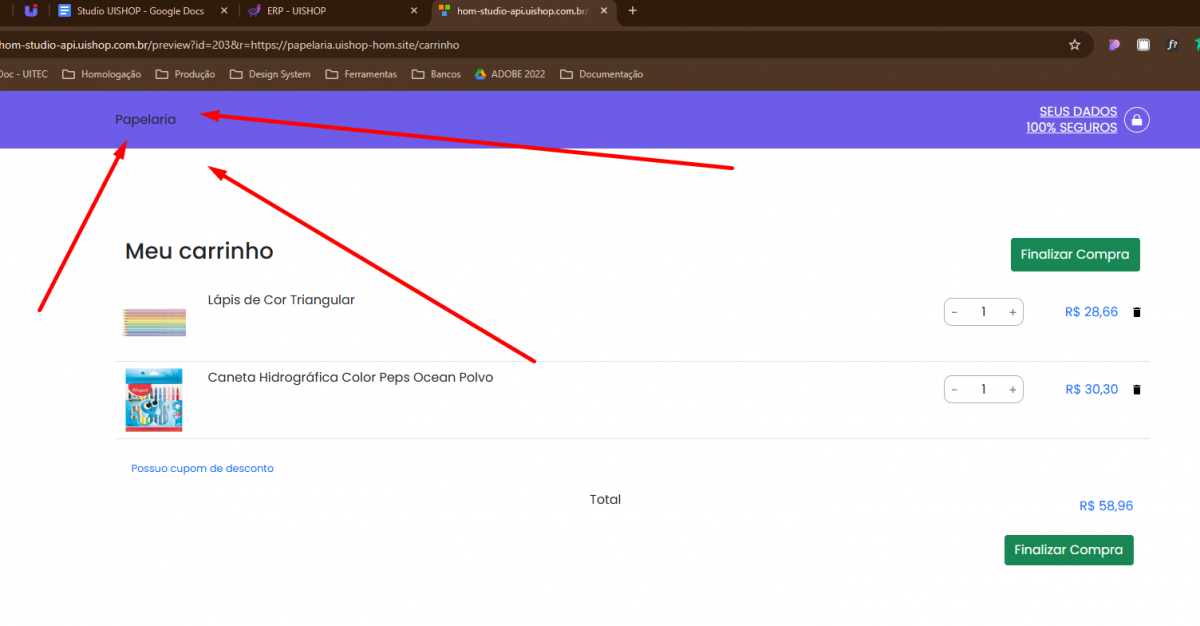The height and width of the screenshot is (626, 1200).
Task: Open a new browser tab
Action: coord(632,11)
